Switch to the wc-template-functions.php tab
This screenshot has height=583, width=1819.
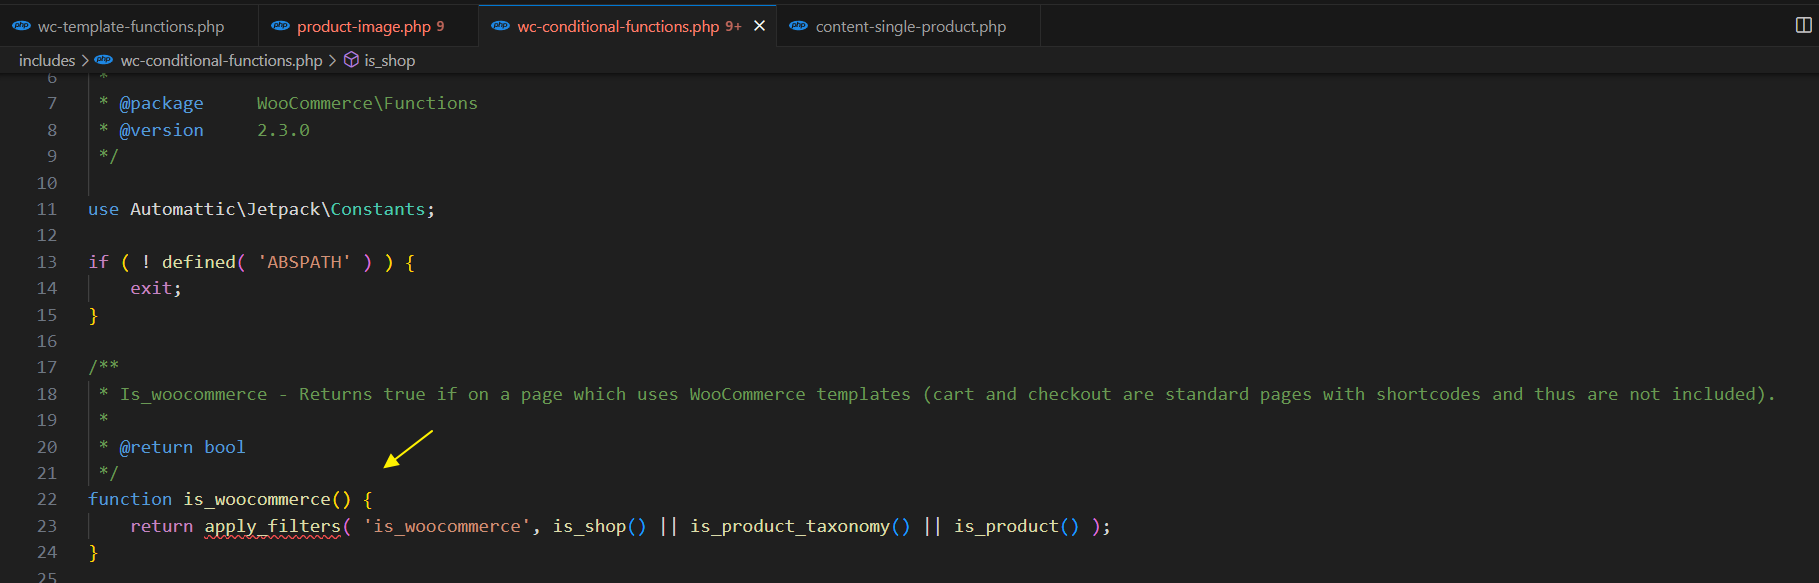(x=130, y=26)
